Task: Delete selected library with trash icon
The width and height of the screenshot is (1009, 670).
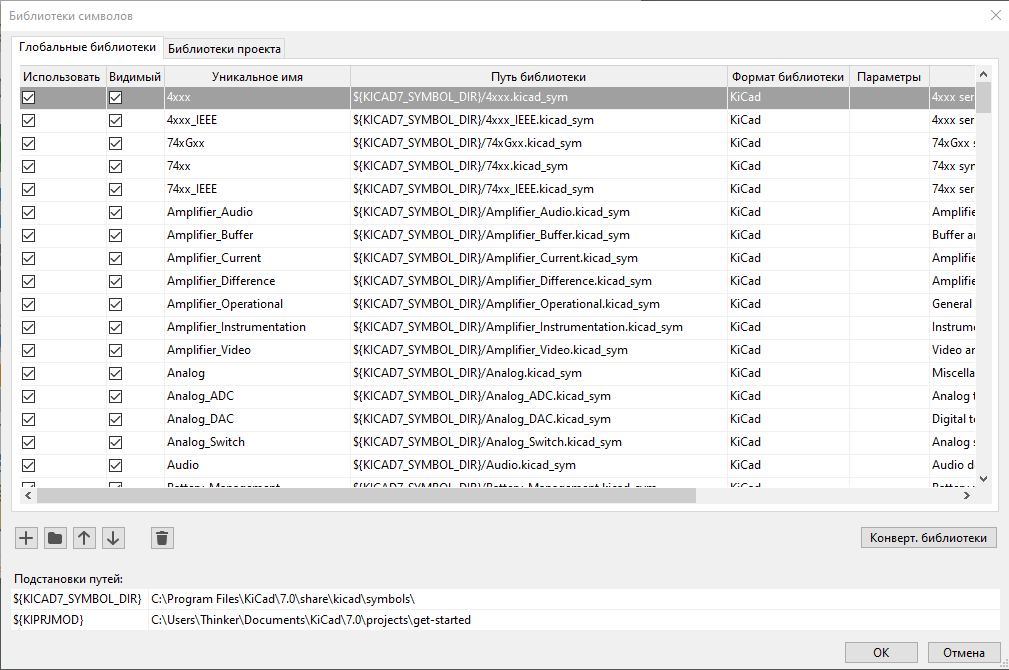Action: [x=163, y=538]
